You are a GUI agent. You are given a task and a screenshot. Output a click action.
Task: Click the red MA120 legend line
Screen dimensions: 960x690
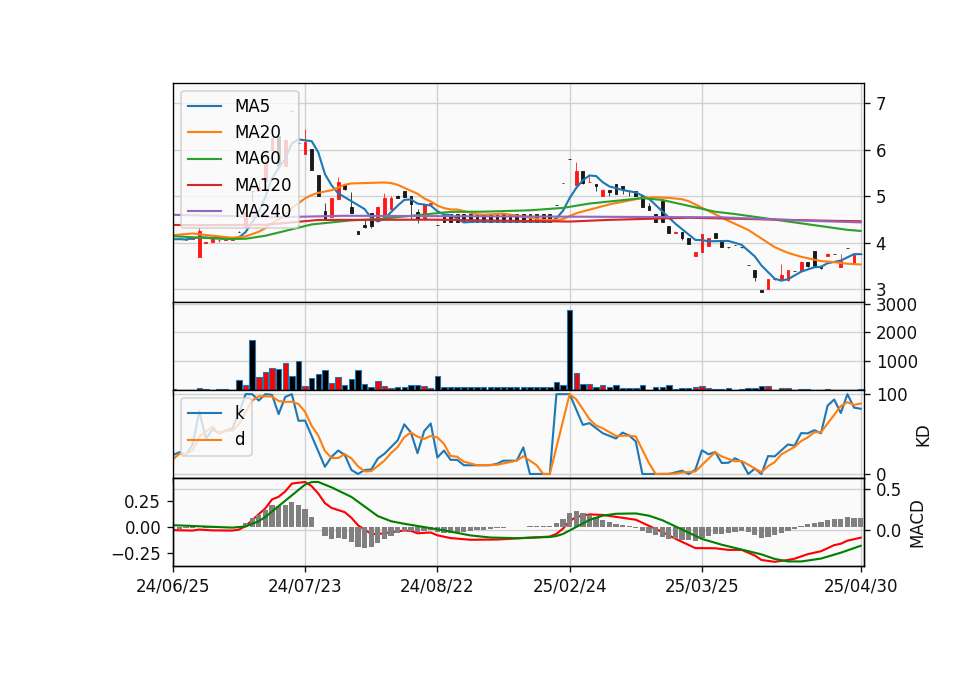(204, 185)
